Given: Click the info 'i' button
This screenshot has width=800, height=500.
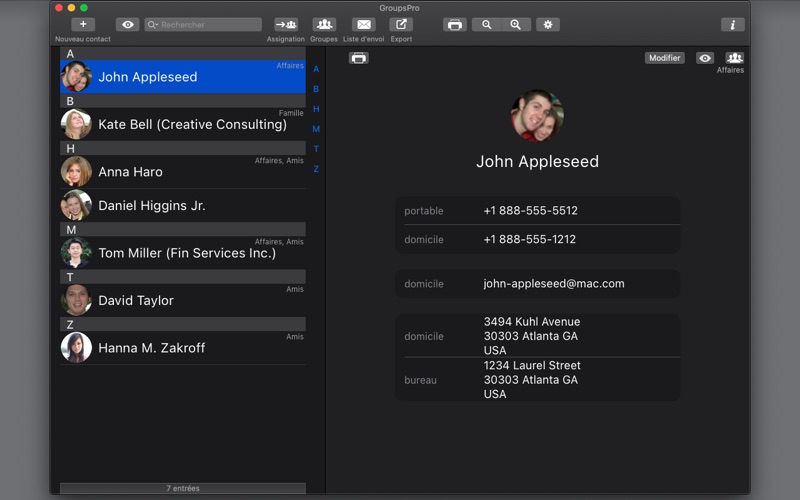Looking at the screenshot, I should (733, 24).
